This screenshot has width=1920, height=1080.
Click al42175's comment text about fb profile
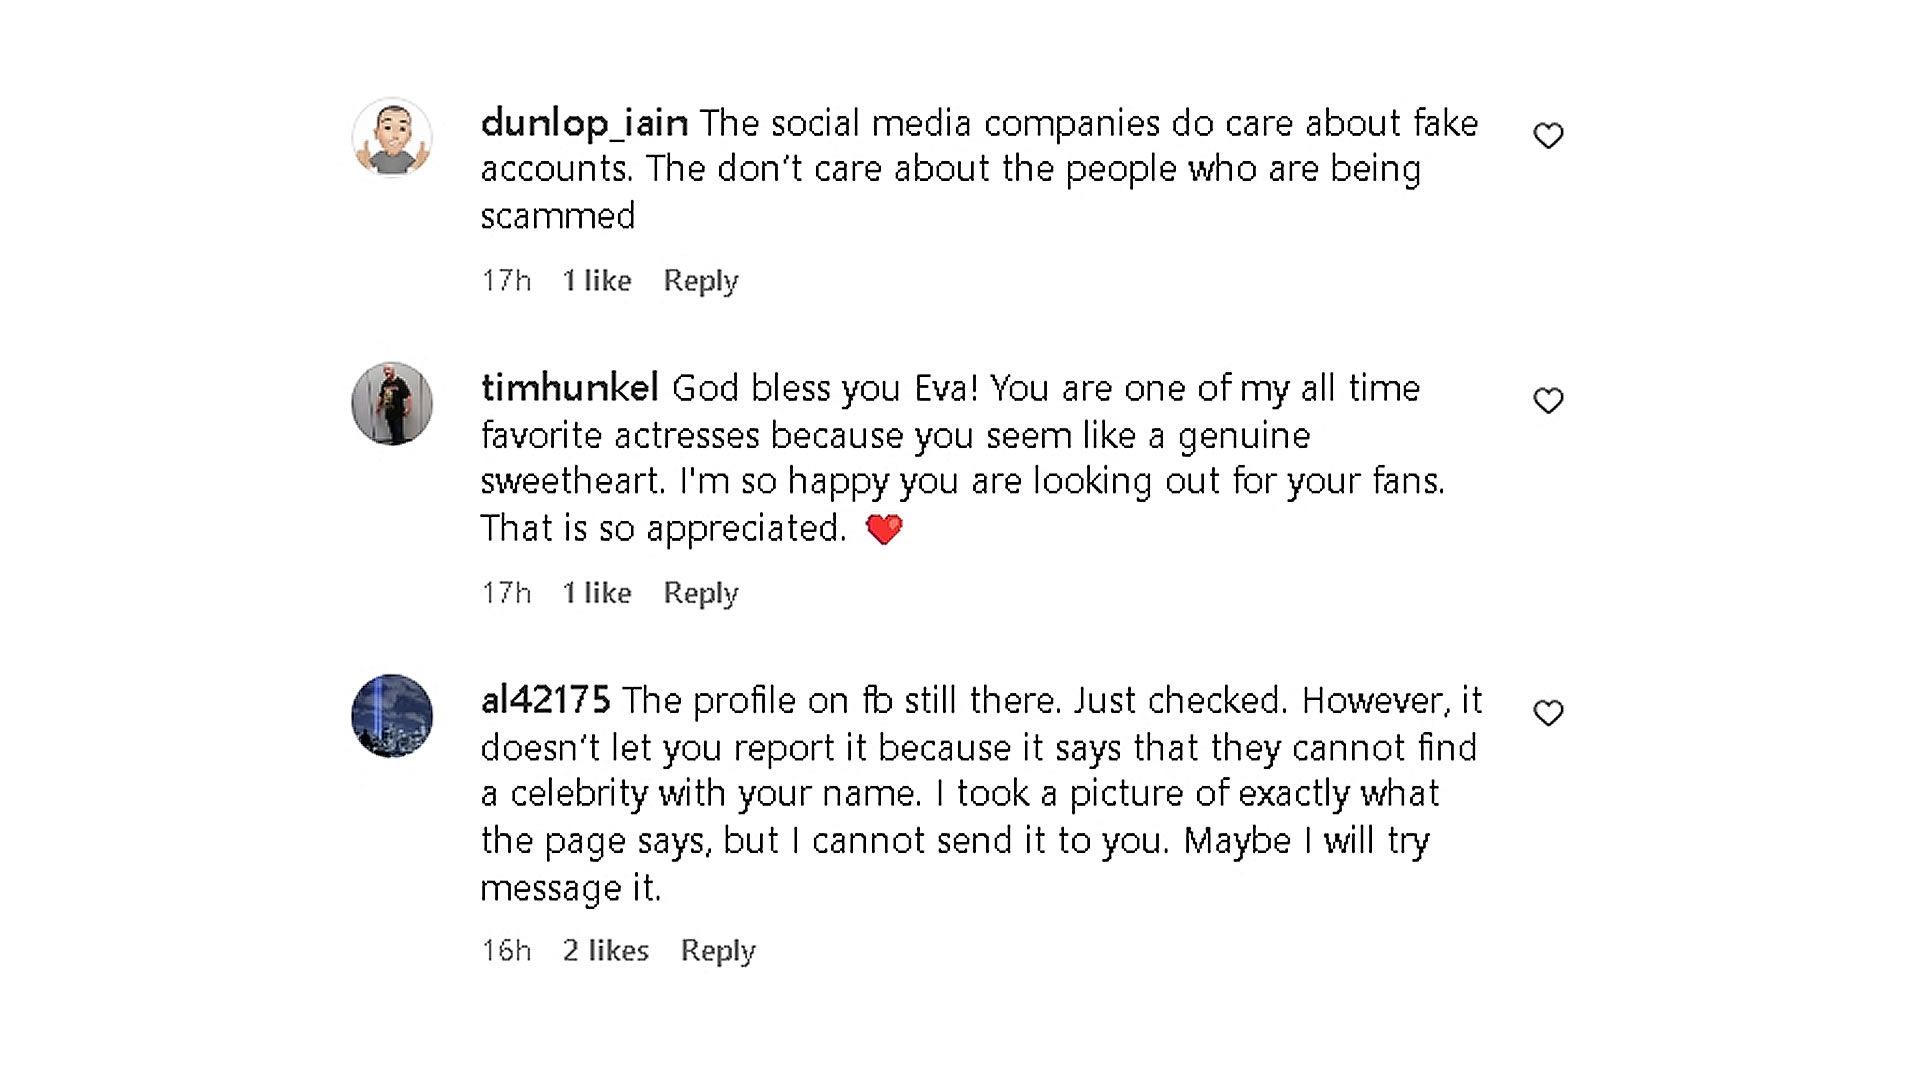(x=960, y=794)
